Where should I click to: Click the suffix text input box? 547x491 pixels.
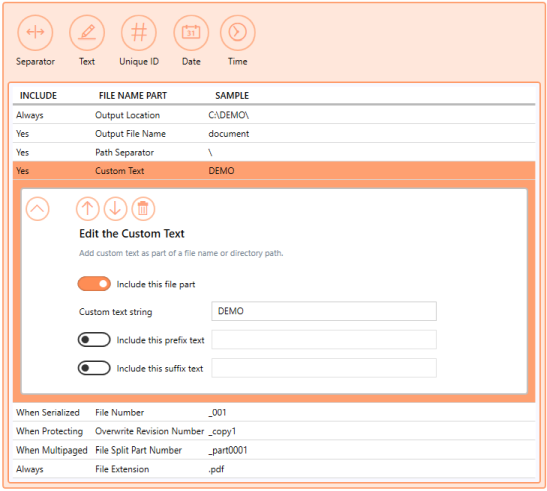[x=324, y=368]
